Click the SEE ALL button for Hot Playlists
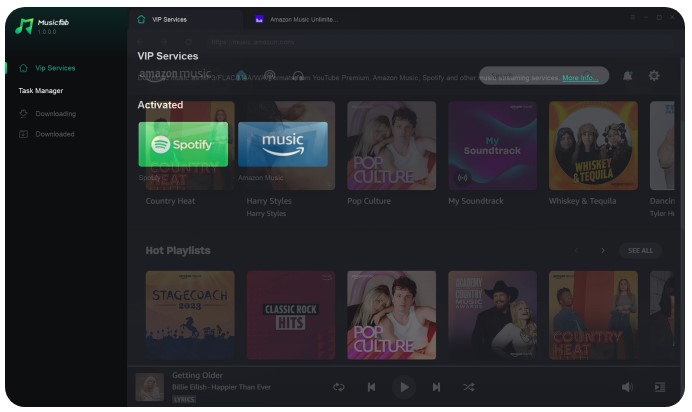The image size is (692, 412). pyautogui.click(x=640, y=251)
